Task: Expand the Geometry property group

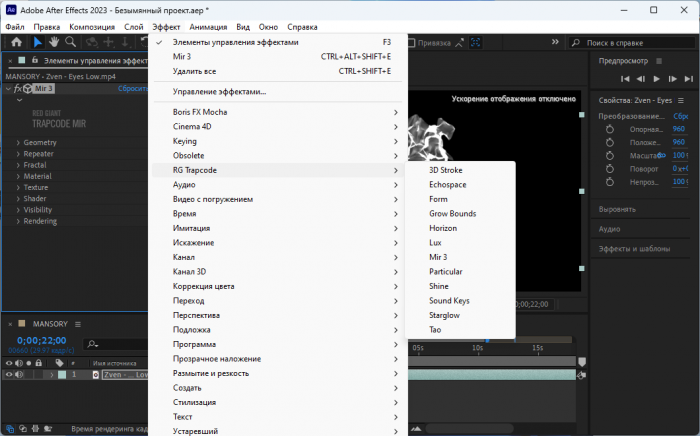Action: (x=18, y=143)
